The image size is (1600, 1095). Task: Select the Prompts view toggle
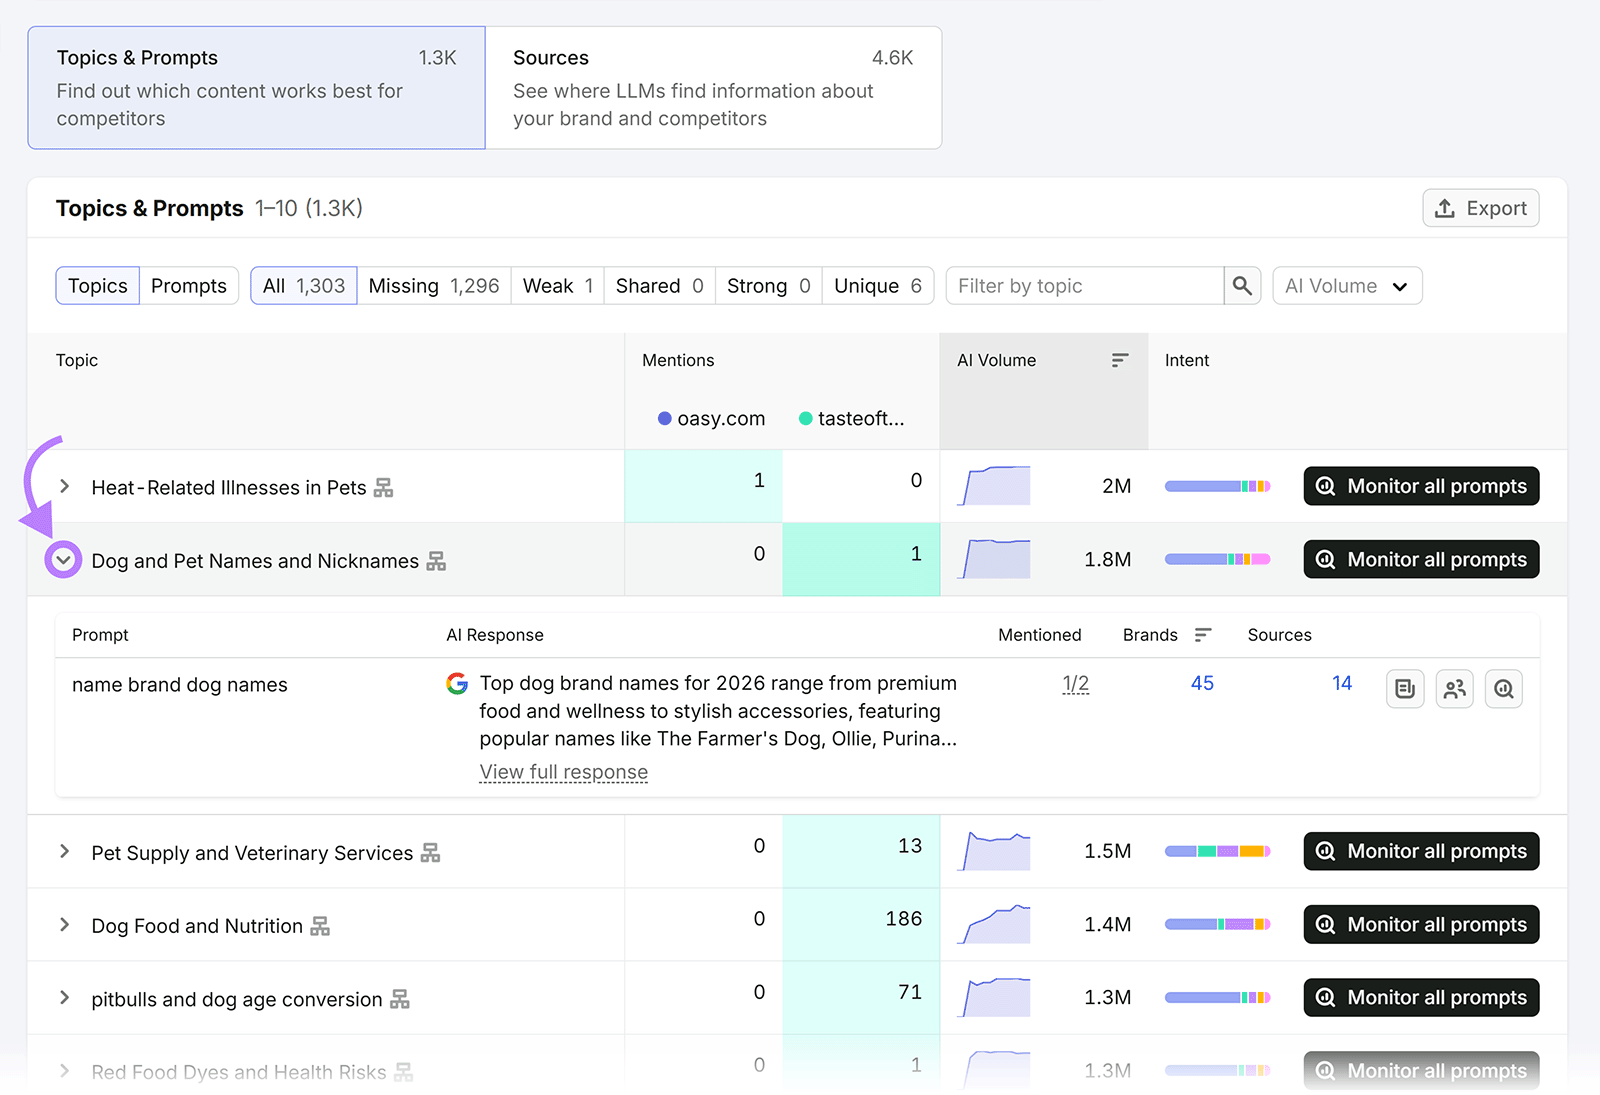pos(189,286)
